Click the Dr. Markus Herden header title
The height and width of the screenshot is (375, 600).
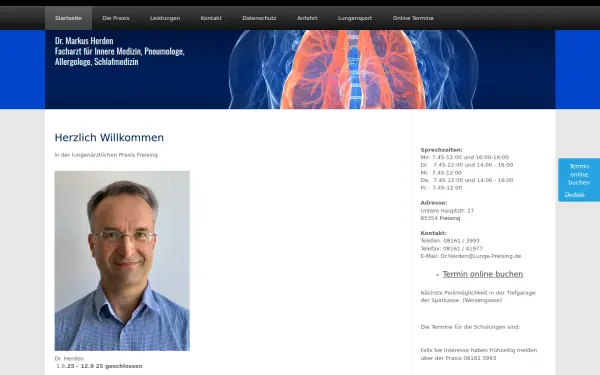[84, 41]
